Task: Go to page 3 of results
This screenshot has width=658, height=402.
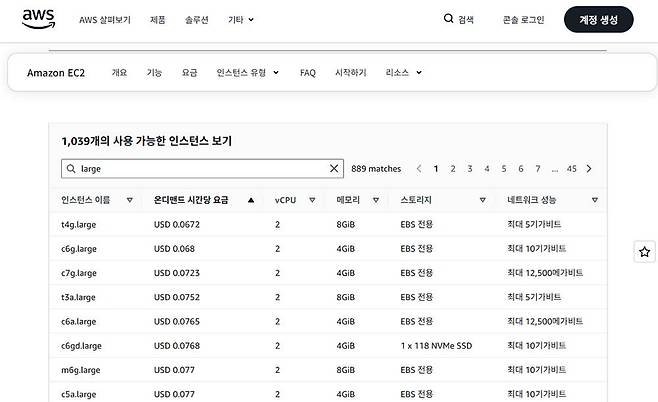Action: tap(470, 169)
